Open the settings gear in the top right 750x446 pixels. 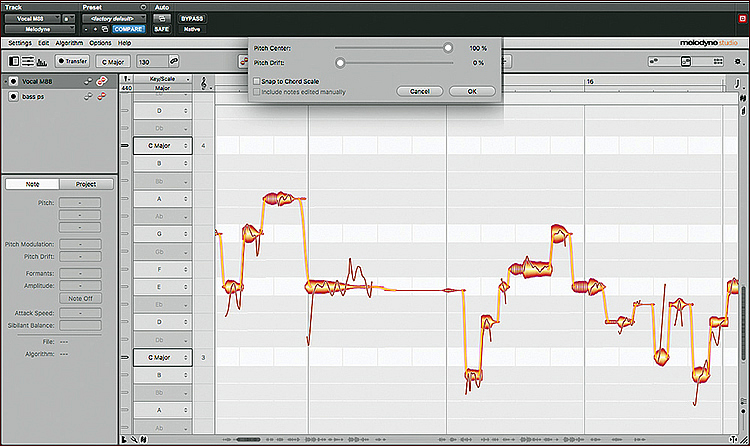[x=740, y=62]
